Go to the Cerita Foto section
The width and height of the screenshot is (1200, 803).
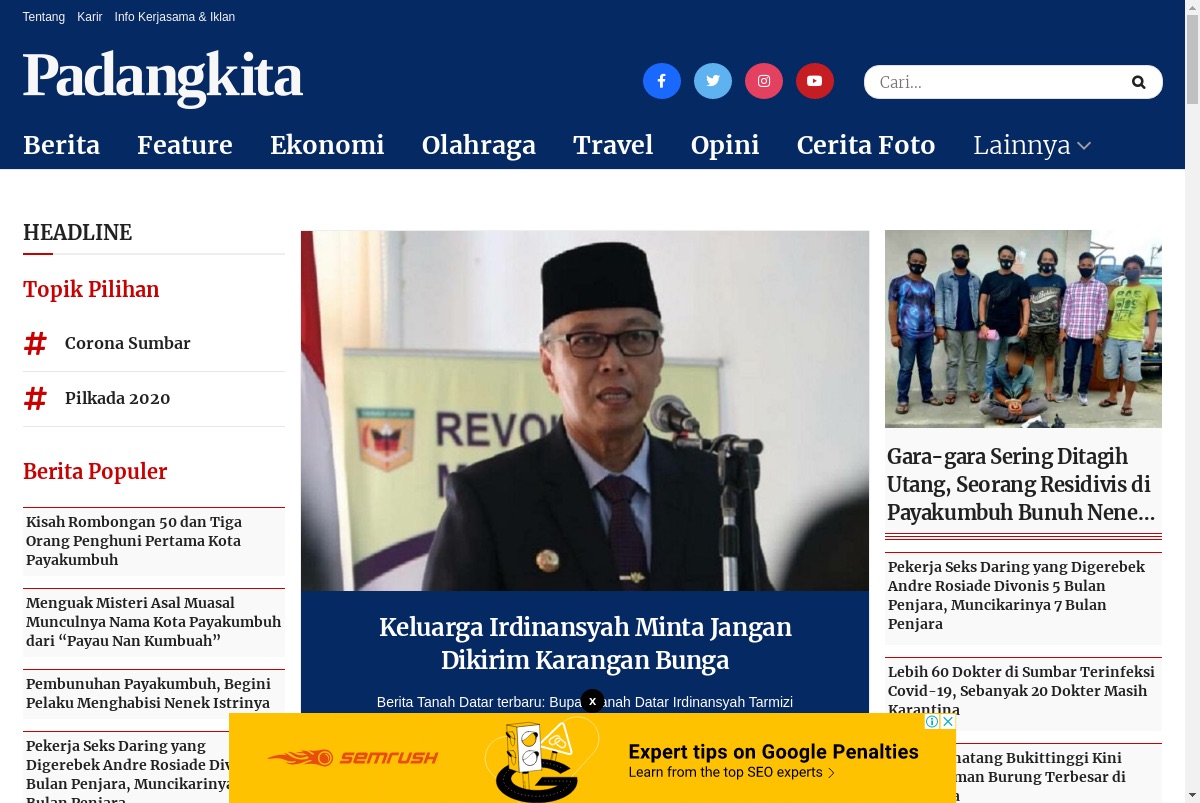866,146
